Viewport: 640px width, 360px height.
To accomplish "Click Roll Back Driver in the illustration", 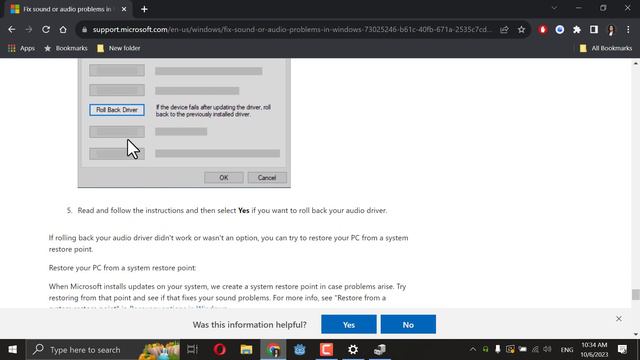I will pos(117,110).
